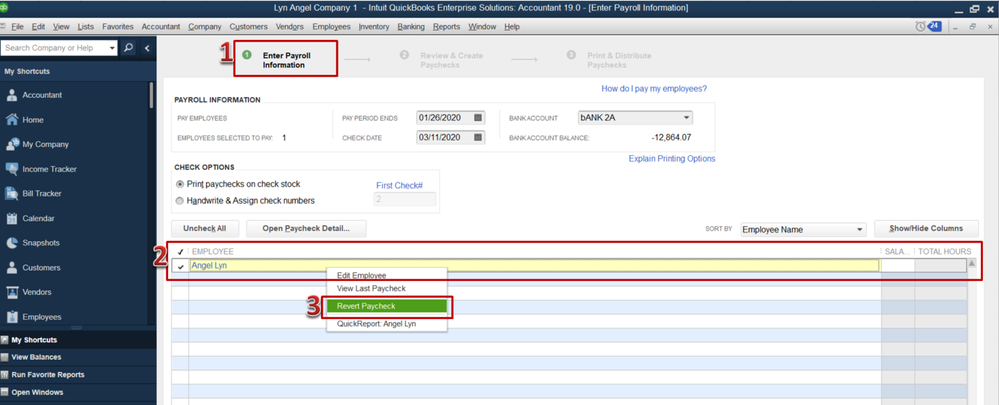999x405 pixels.
Task: Click the EMPLOYEE column header
Action: click(213, 252)
